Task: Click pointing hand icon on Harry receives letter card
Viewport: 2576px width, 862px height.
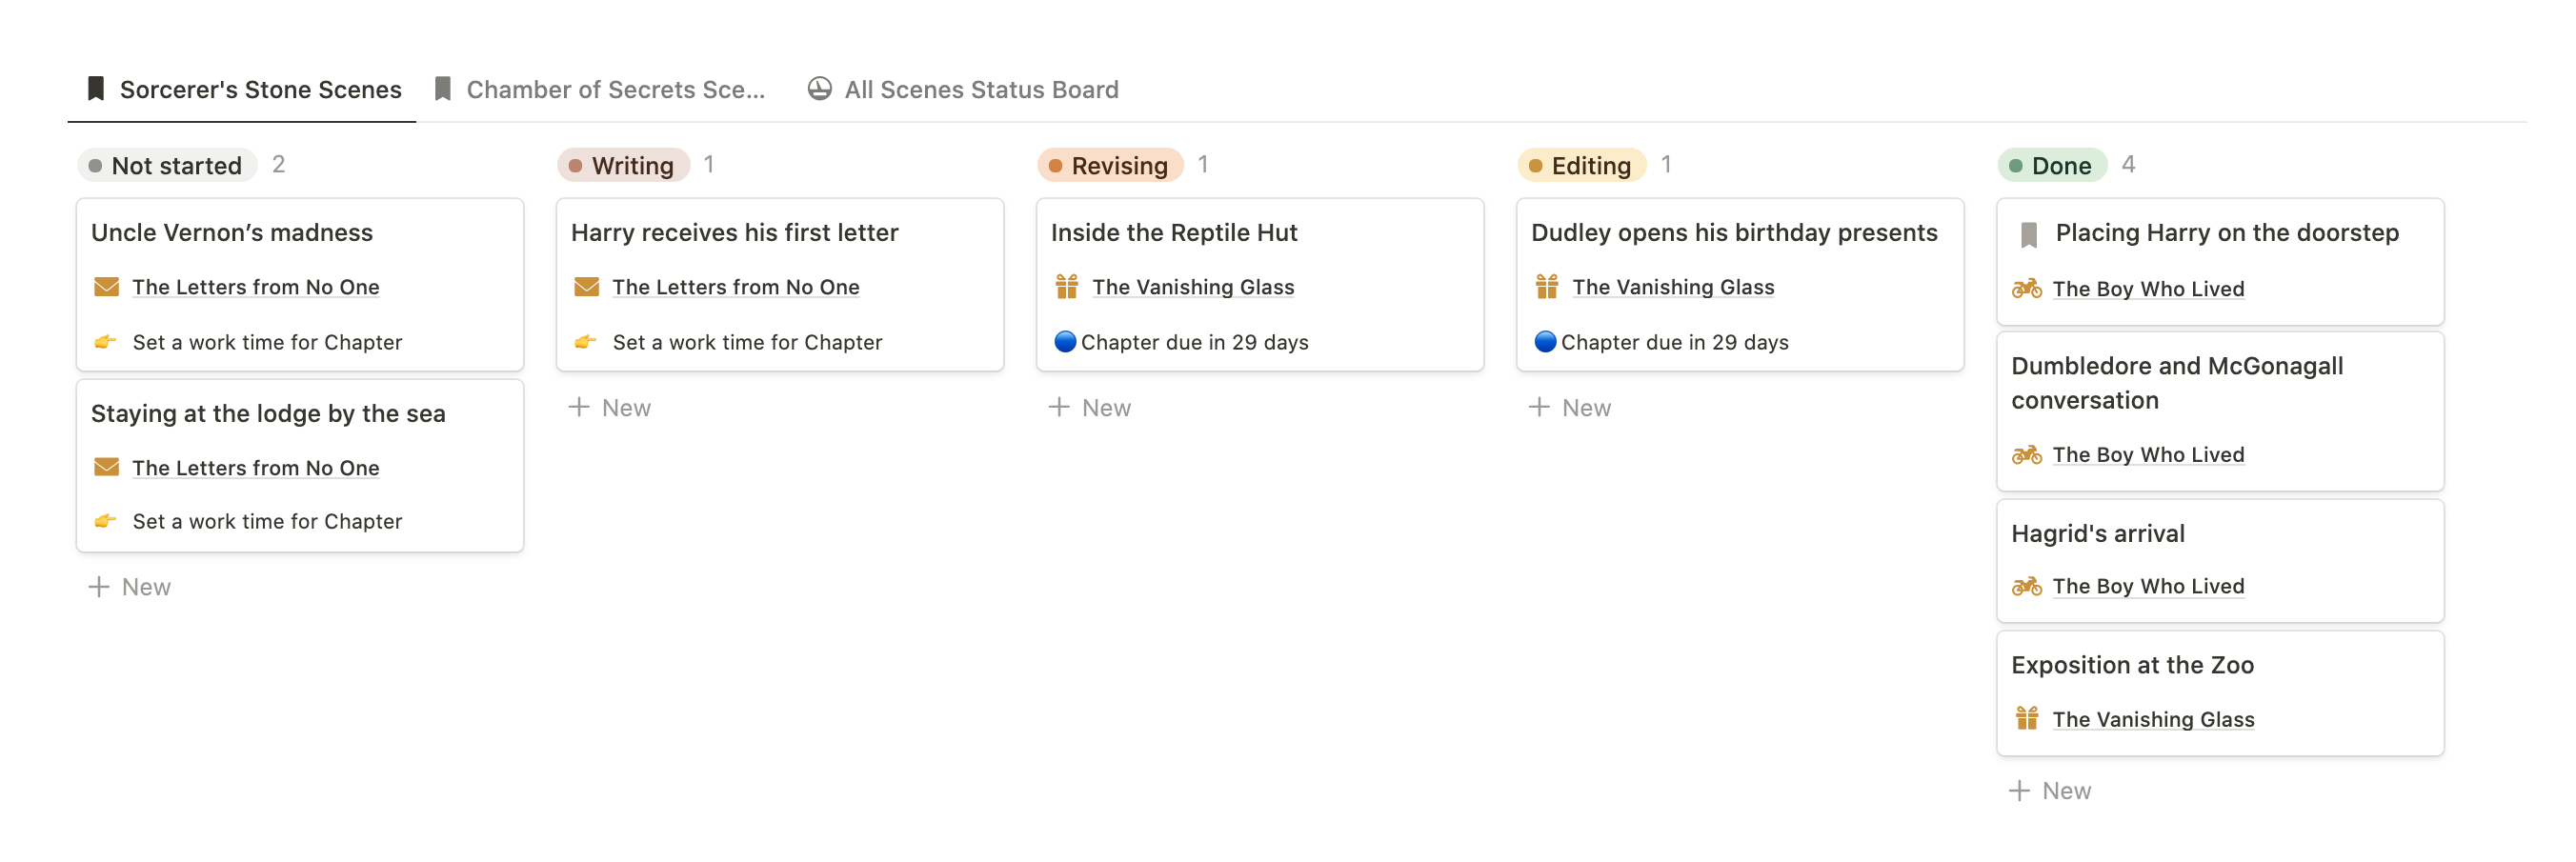Action: [x=586, y=342]
